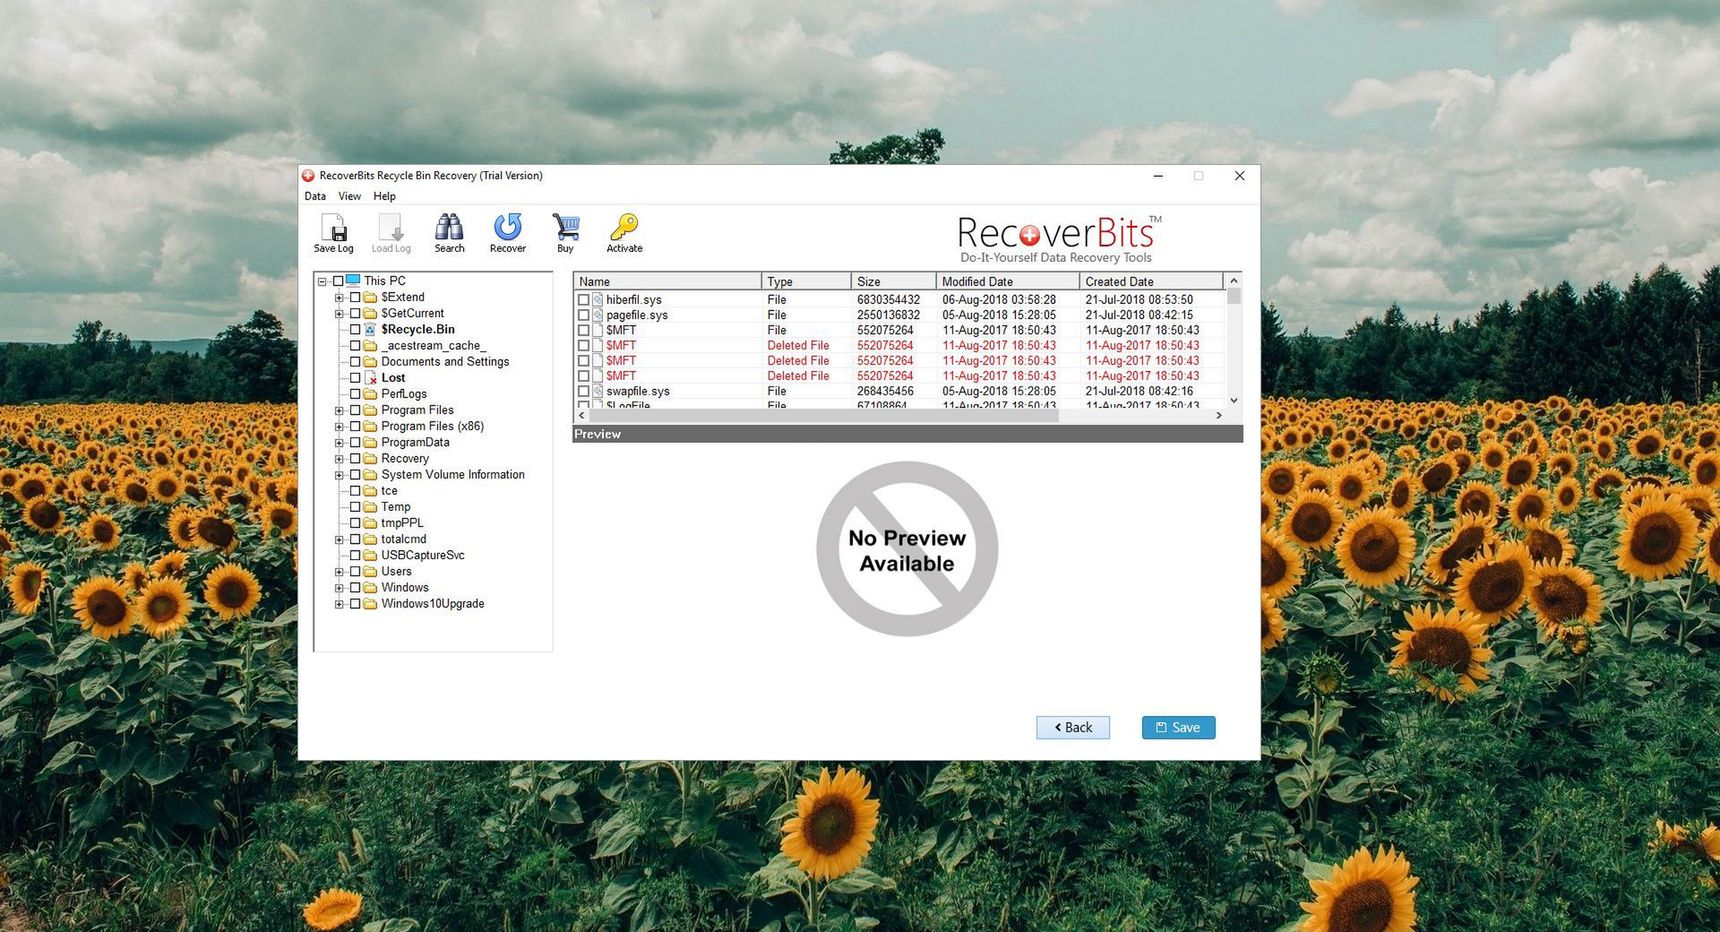
Task: Select the tmpPPL tree item
Action: (x=402, y=523)
